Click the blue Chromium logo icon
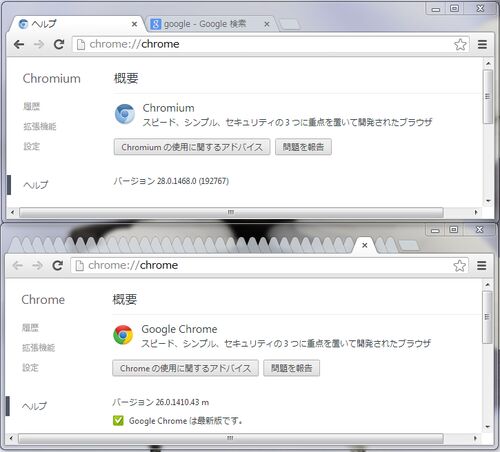The image size is (500, 452). click(125, 114)
